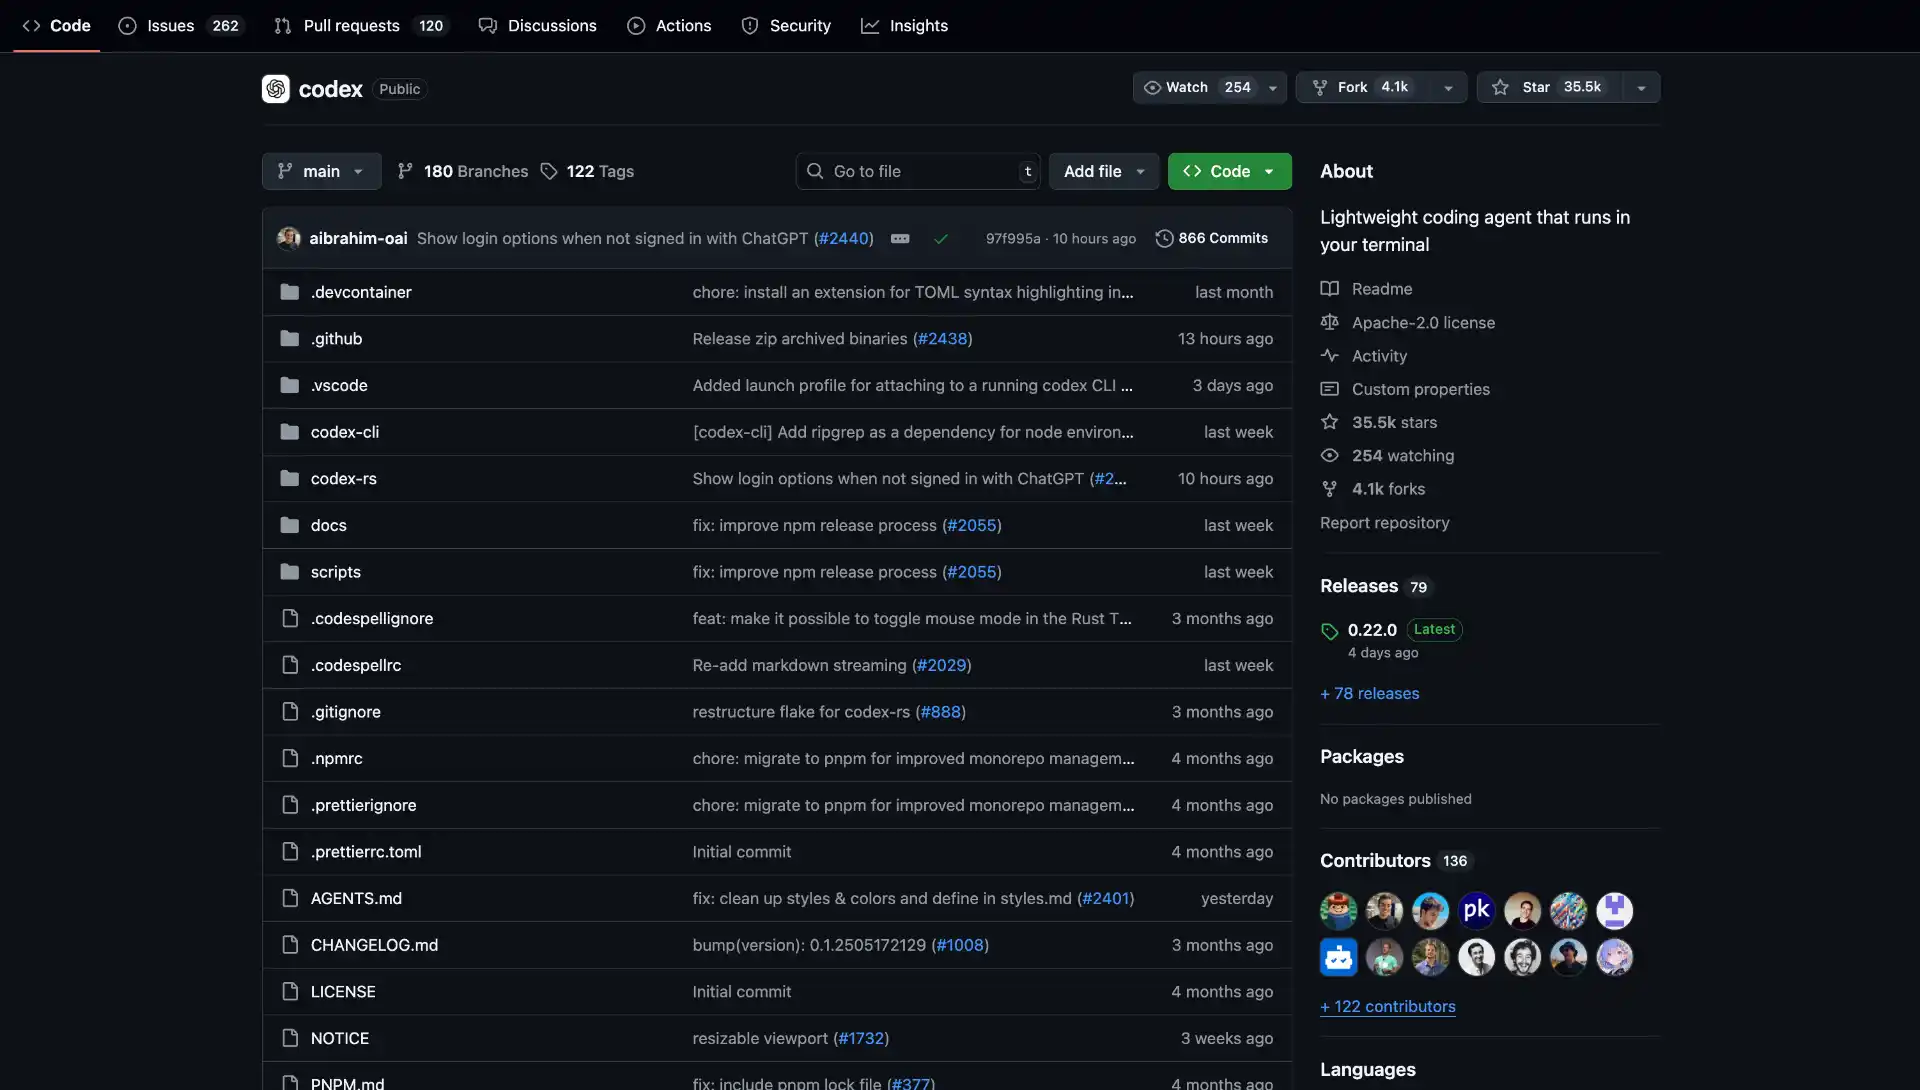
Task: Open the Discussions tab
Action: pyautogui.click(x=538, y=25)
